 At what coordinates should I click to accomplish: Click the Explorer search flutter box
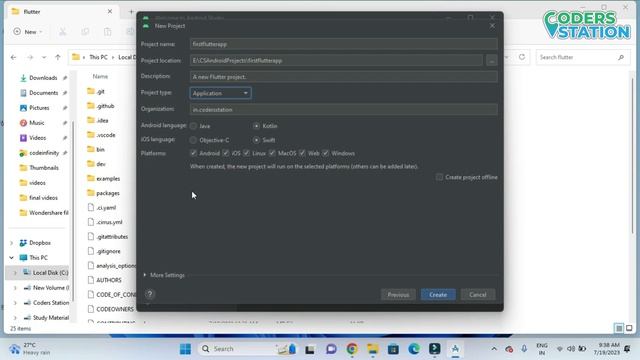click(582, 57)
